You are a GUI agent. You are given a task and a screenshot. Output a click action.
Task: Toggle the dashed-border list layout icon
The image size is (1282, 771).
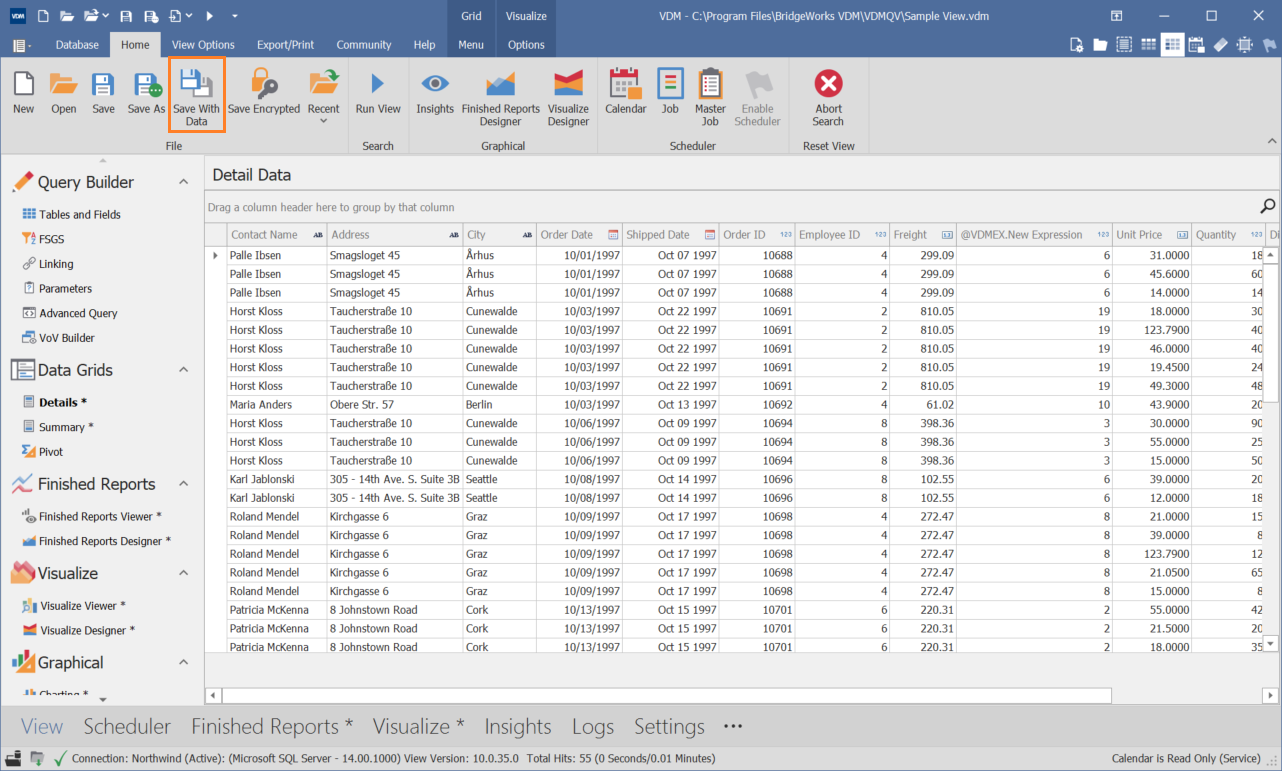point(1124,45)
